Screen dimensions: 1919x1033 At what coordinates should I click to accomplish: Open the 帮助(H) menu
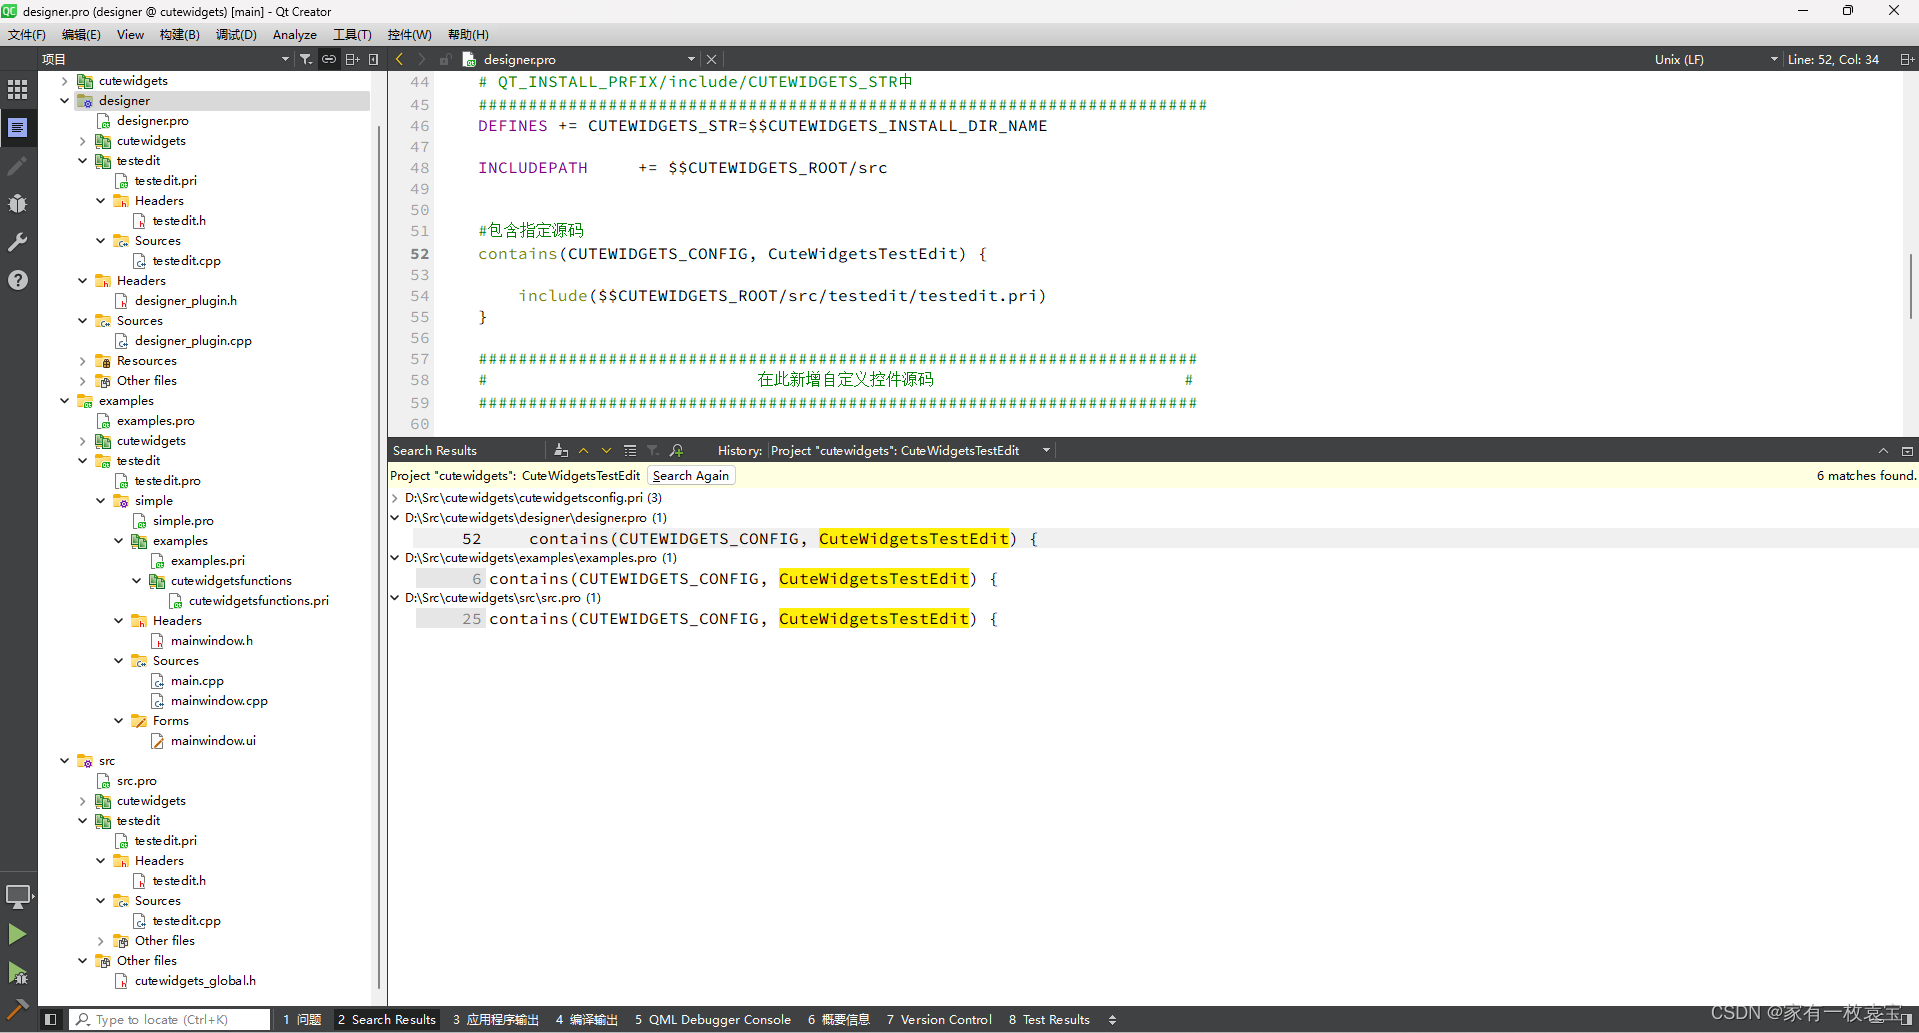pyautogui.click(x=468, y=34)
